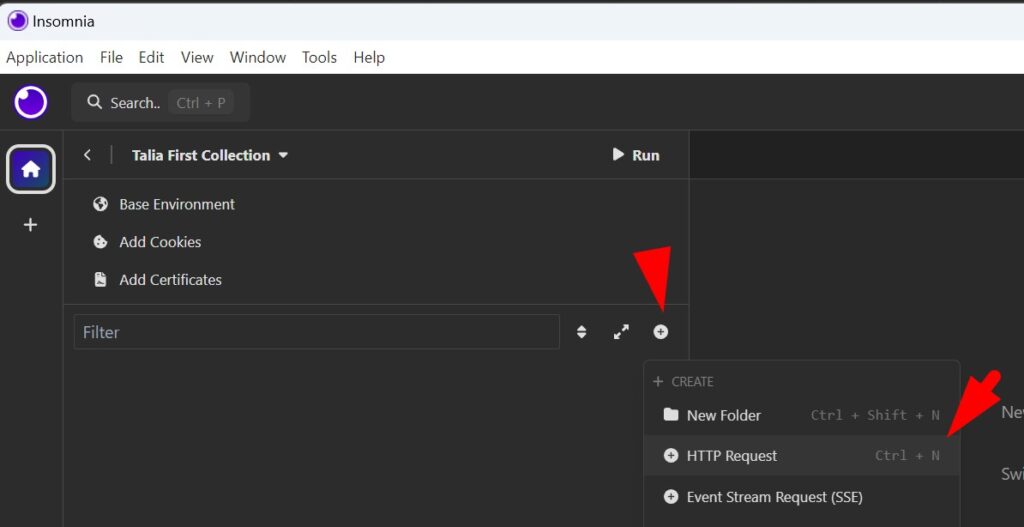Screen dimensions: 1024x527
Task: Click the cookie icon
Action: (100, 242)
